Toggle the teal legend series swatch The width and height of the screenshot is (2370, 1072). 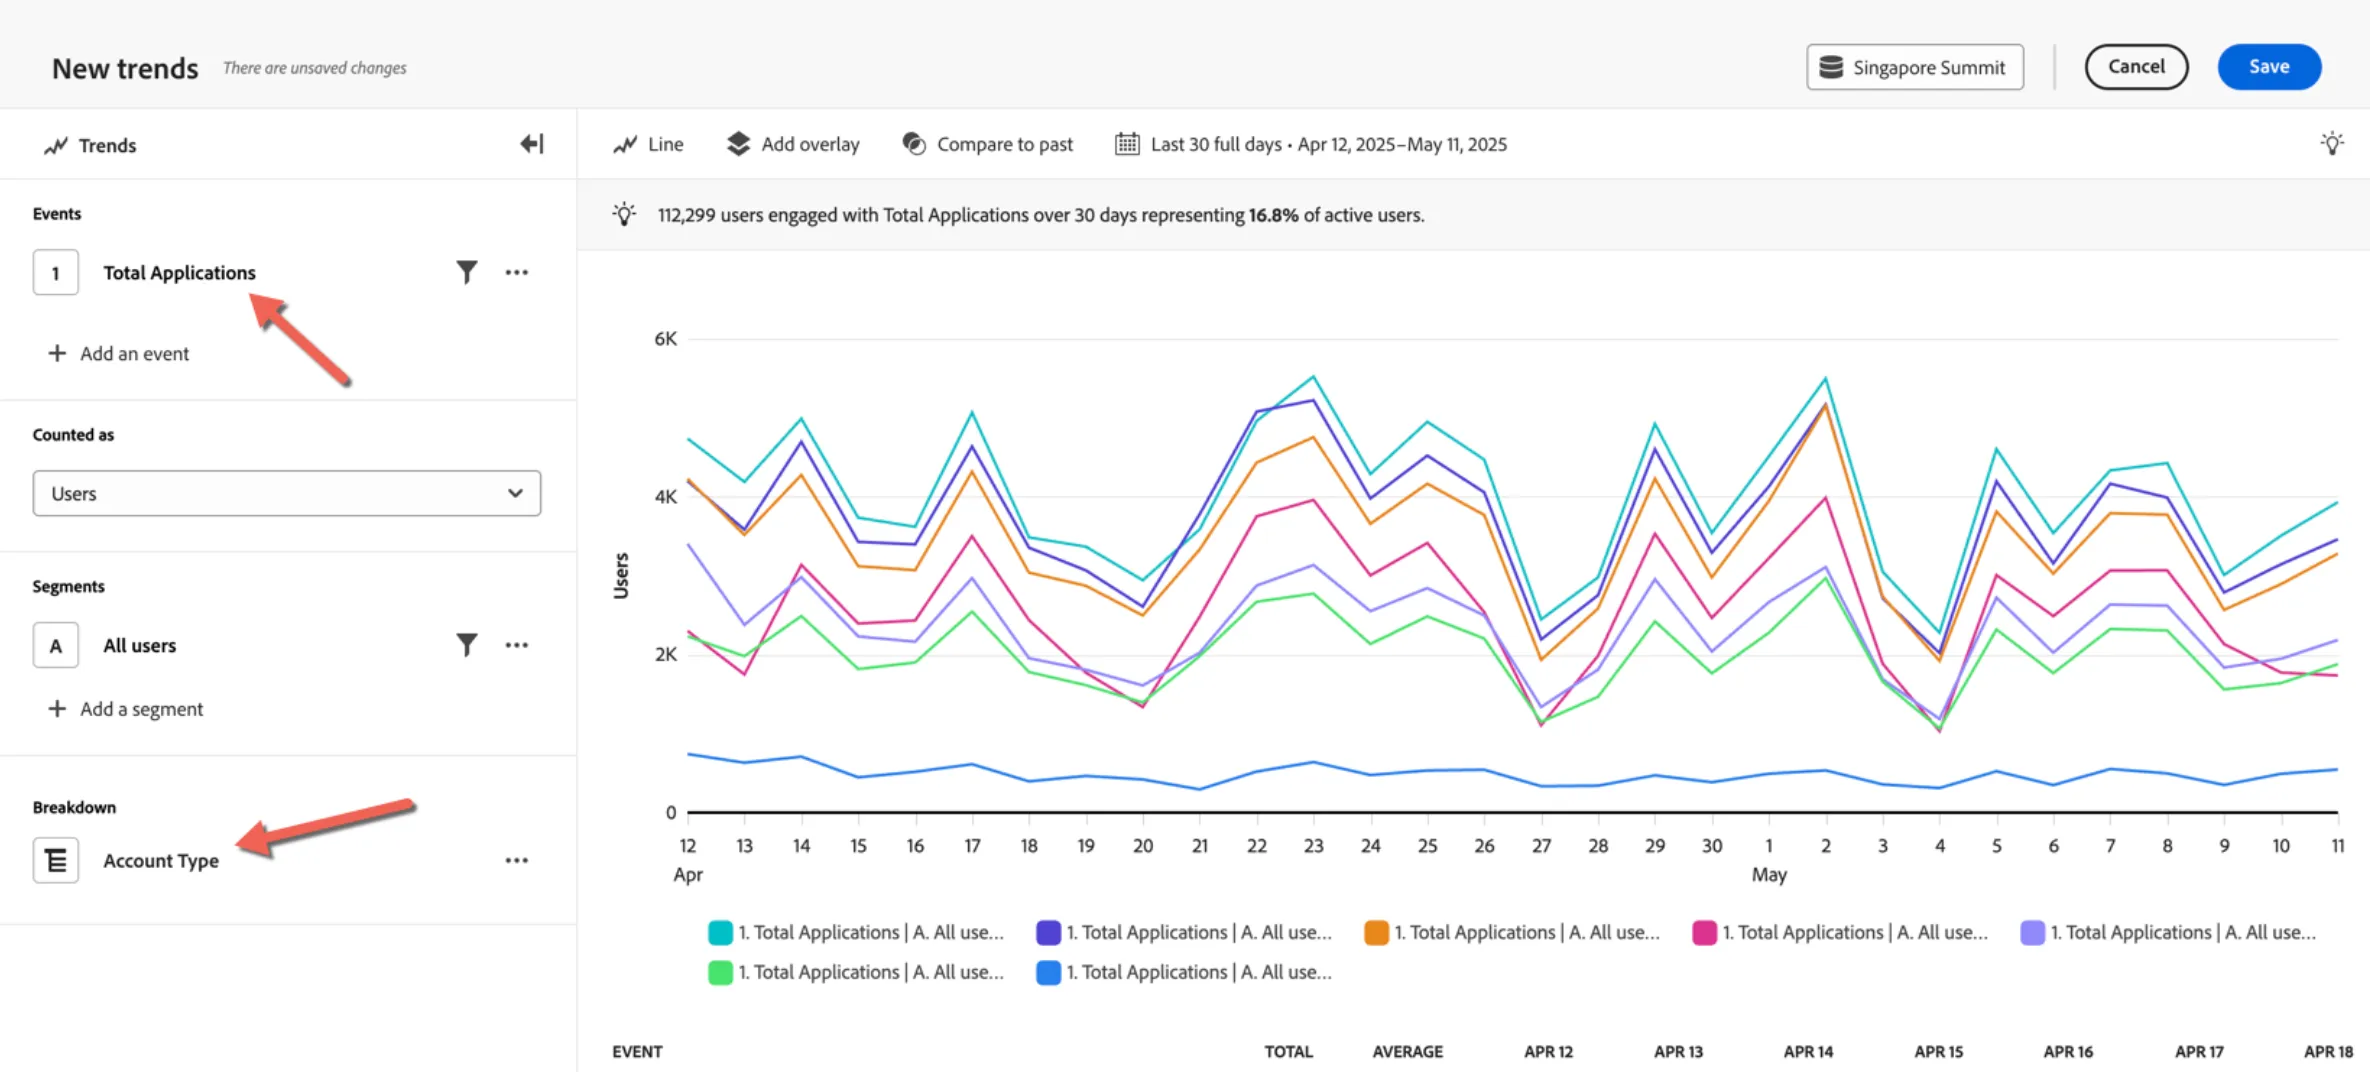click(720, 932)
